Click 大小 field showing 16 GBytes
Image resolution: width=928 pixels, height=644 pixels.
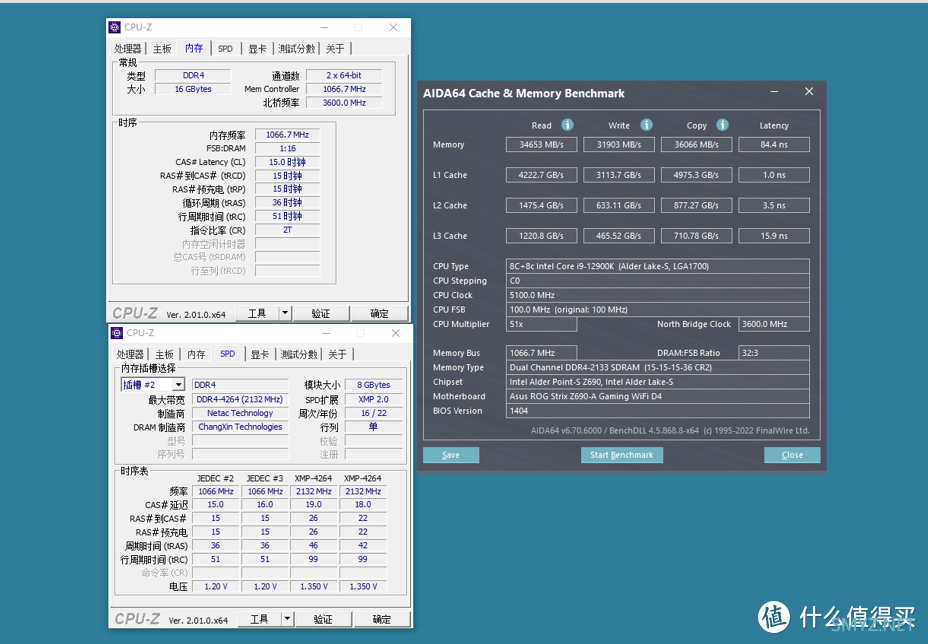(193, 89)
